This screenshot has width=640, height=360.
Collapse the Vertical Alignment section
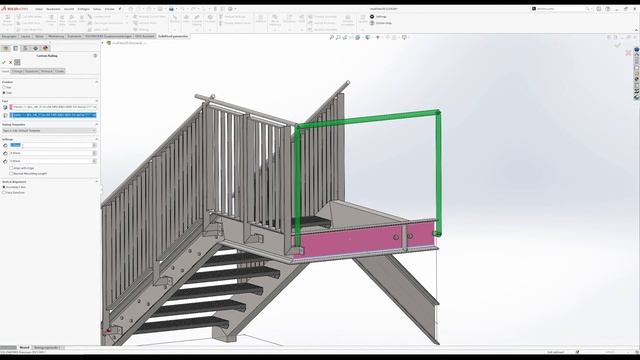[x=97, y=182]
